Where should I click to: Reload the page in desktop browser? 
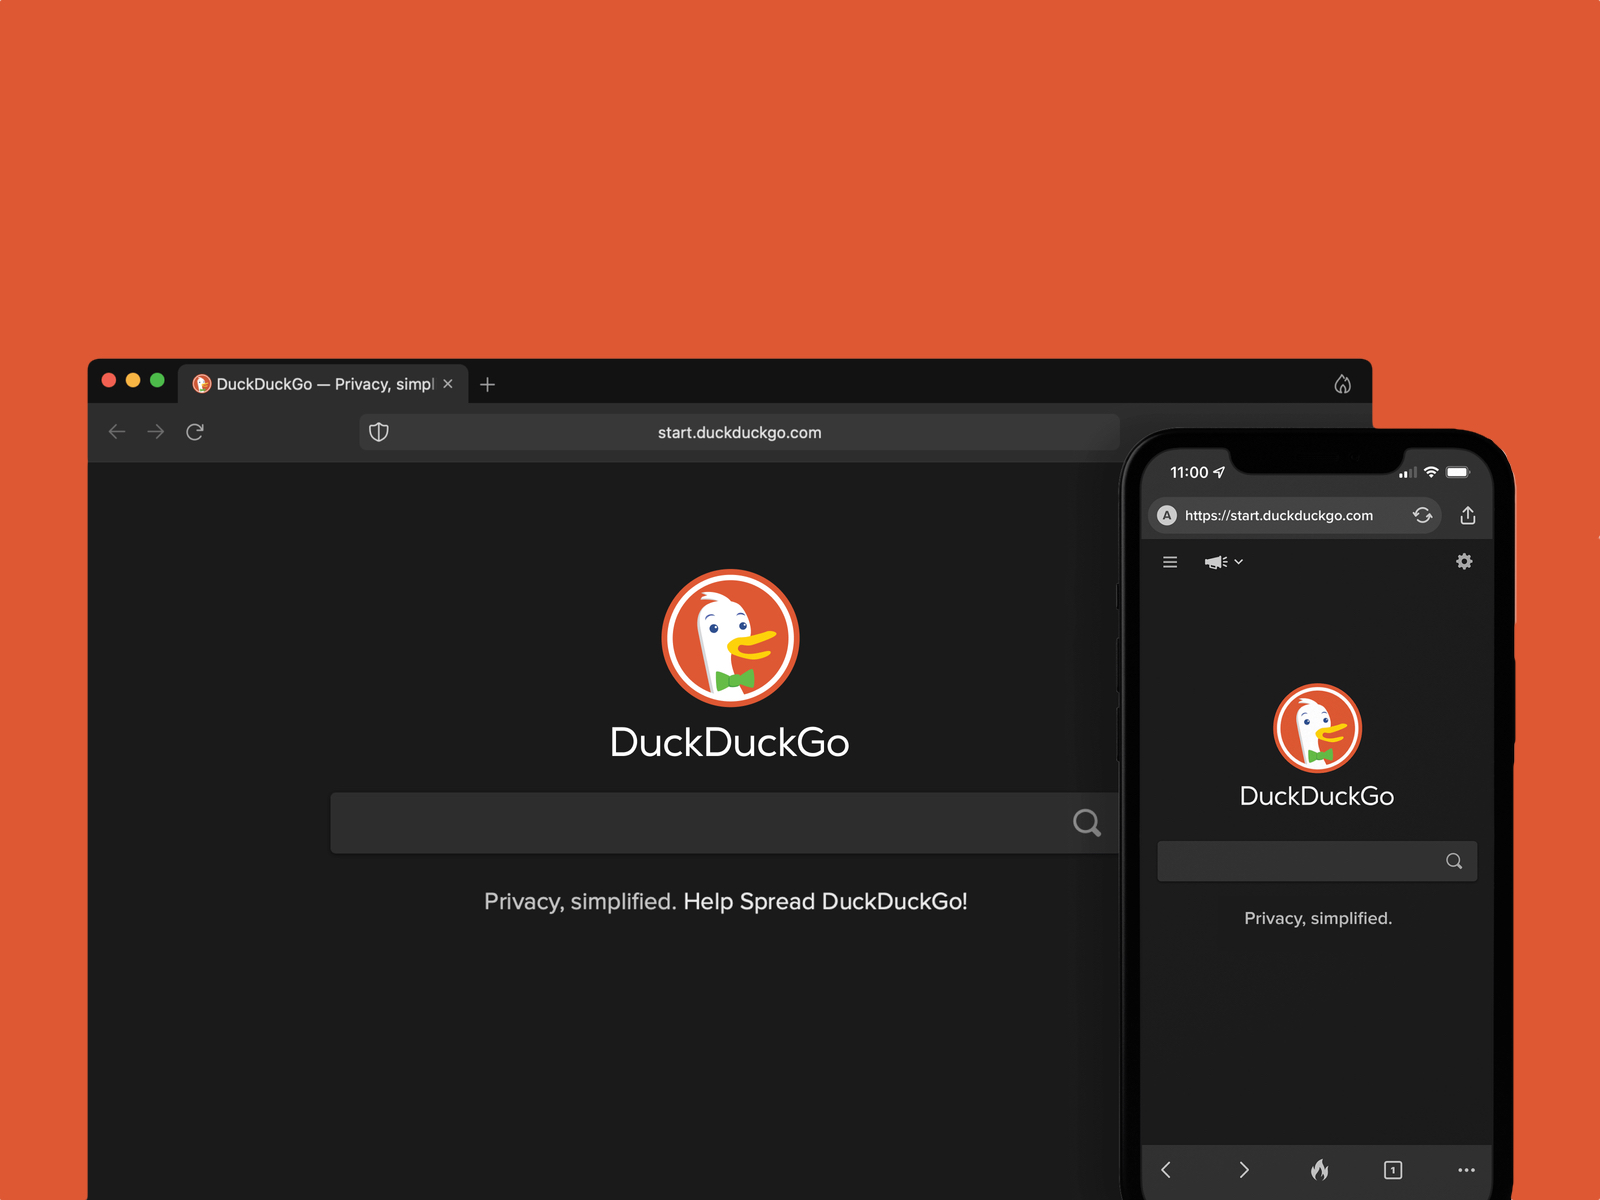195,432
